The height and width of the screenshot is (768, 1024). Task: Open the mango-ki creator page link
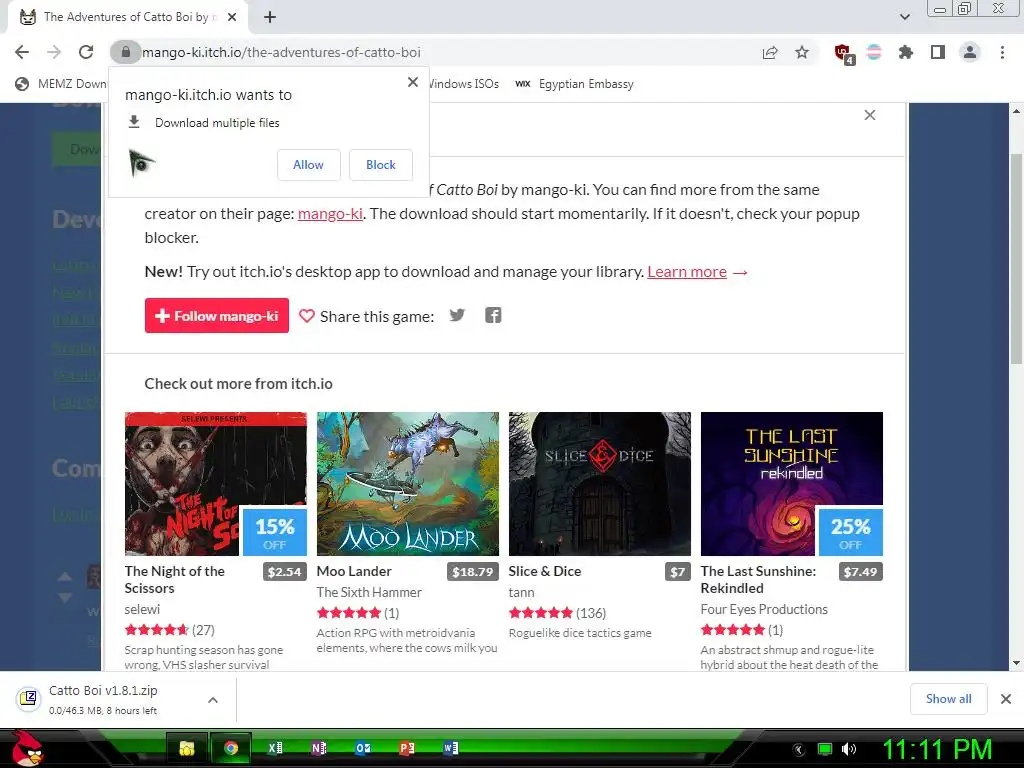click(330, 214)
